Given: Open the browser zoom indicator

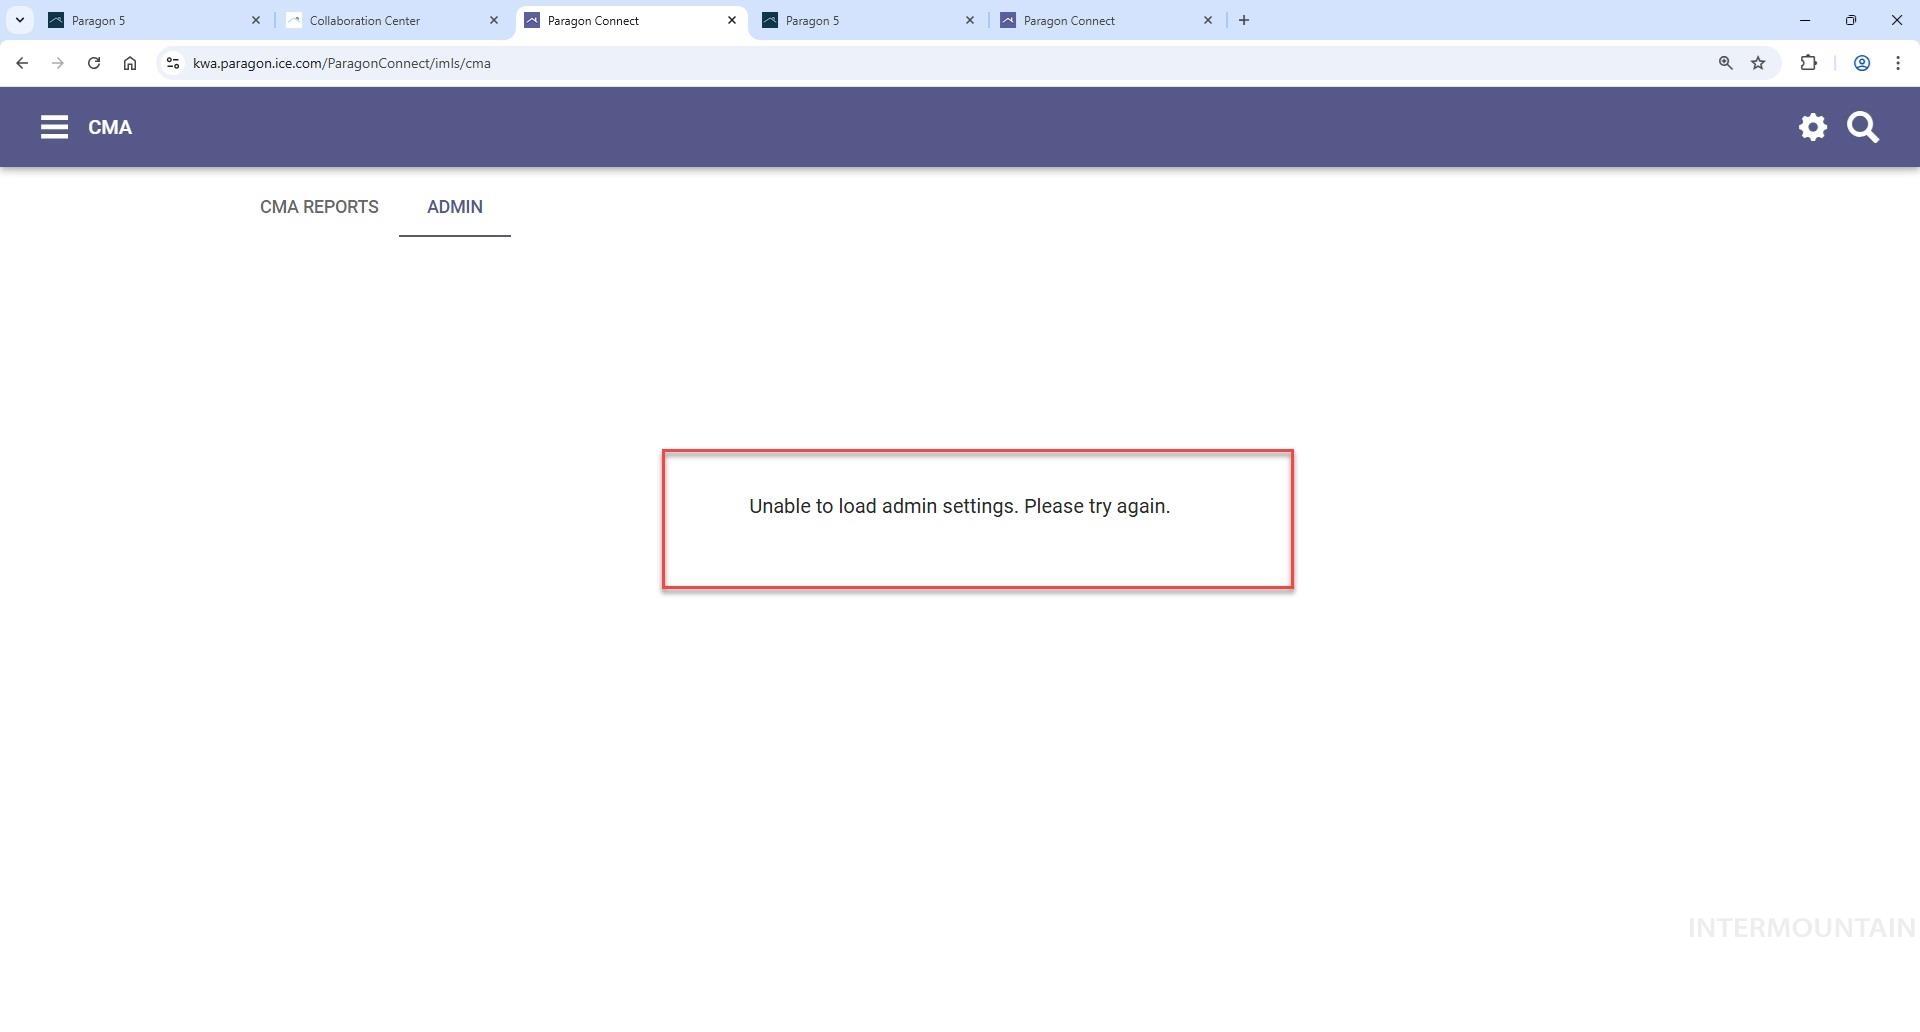Looking at the screenshot, I should 1725,63.
